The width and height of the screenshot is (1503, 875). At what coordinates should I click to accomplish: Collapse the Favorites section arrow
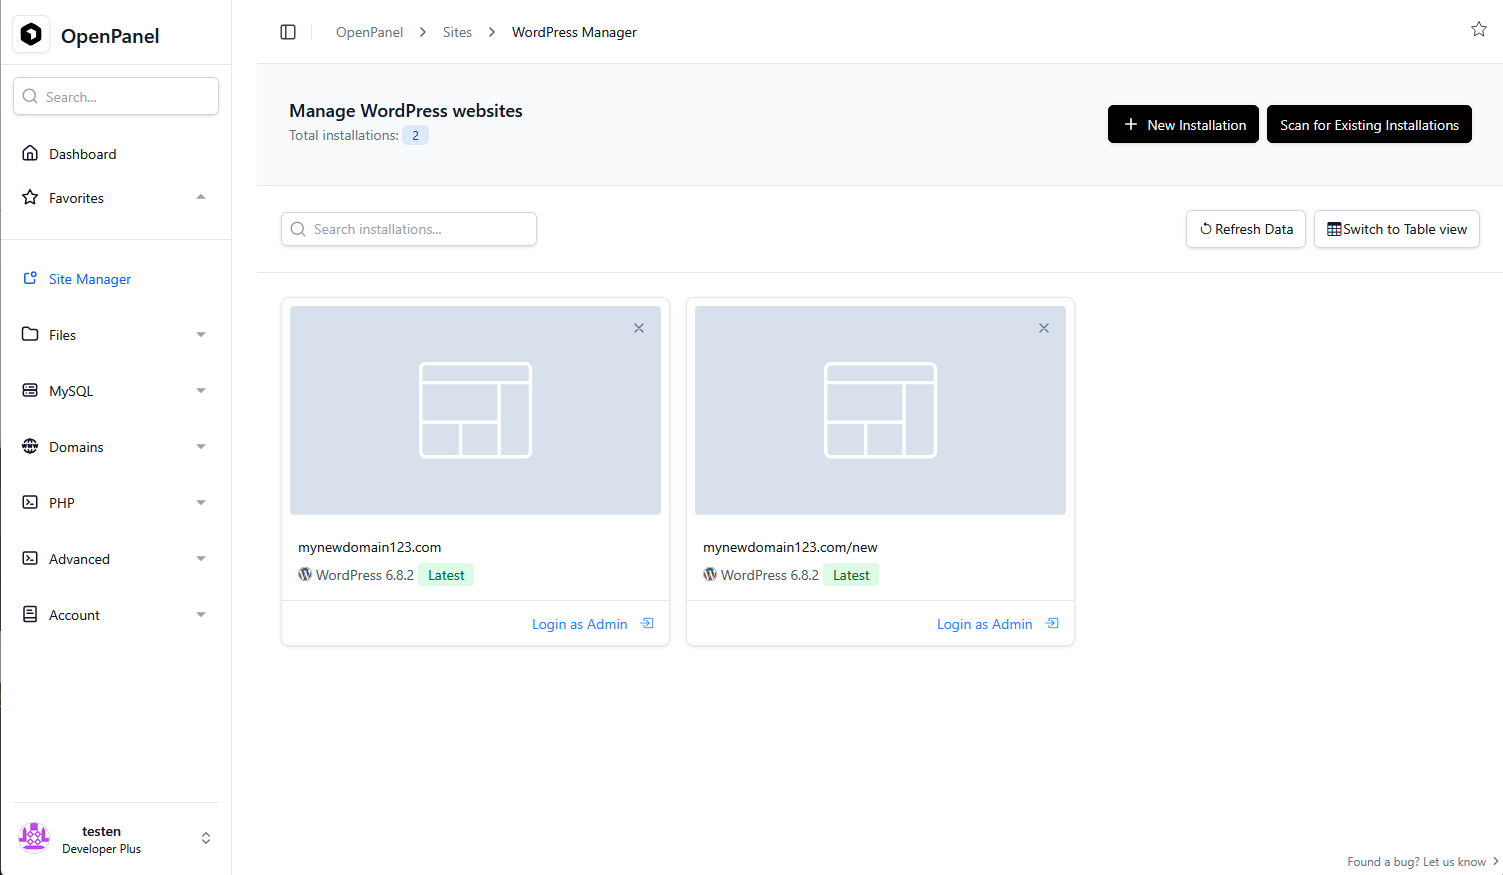[201, 197]
